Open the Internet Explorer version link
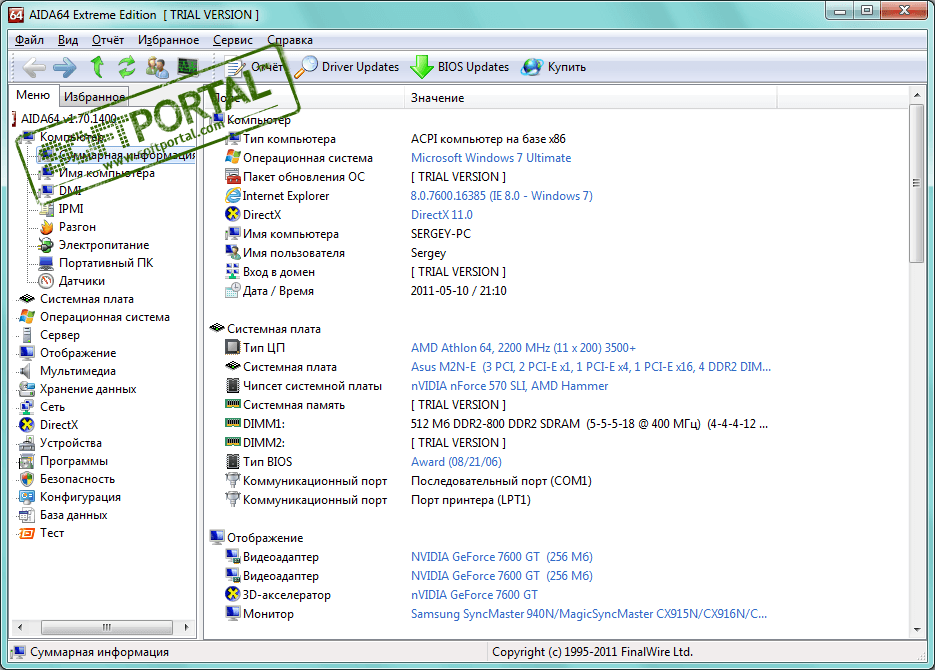This screenshot has width=935, height=670. coord(501,196)
